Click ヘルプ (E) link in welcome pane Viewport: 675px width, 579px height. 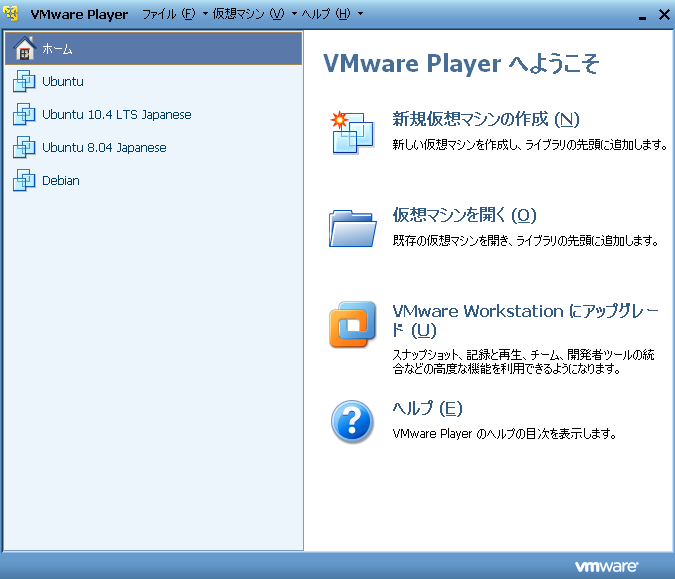tap(427, 408)
